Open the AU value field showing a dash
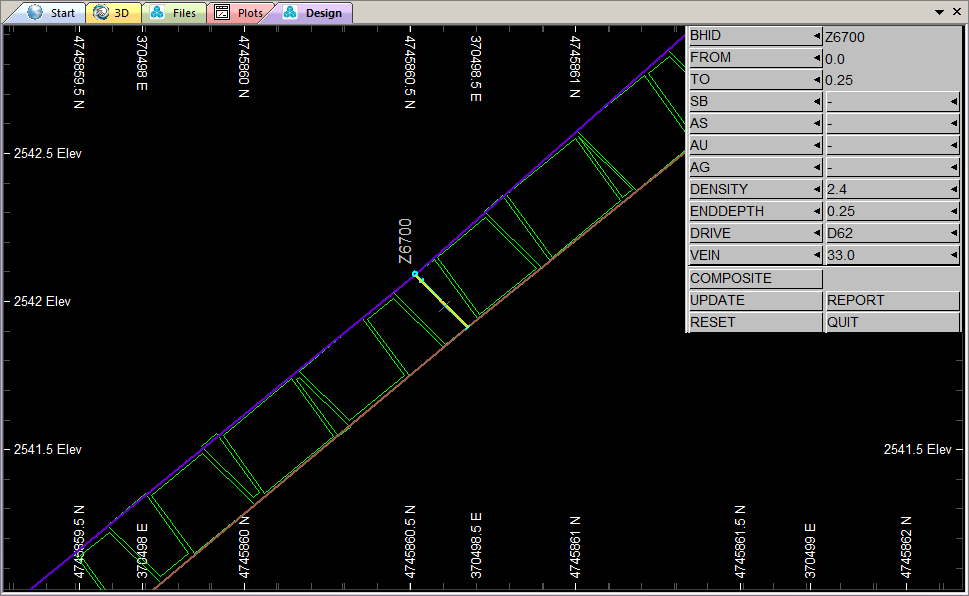Image resolution: width=969 pixels, height=596 pixels. coord(892,146)
